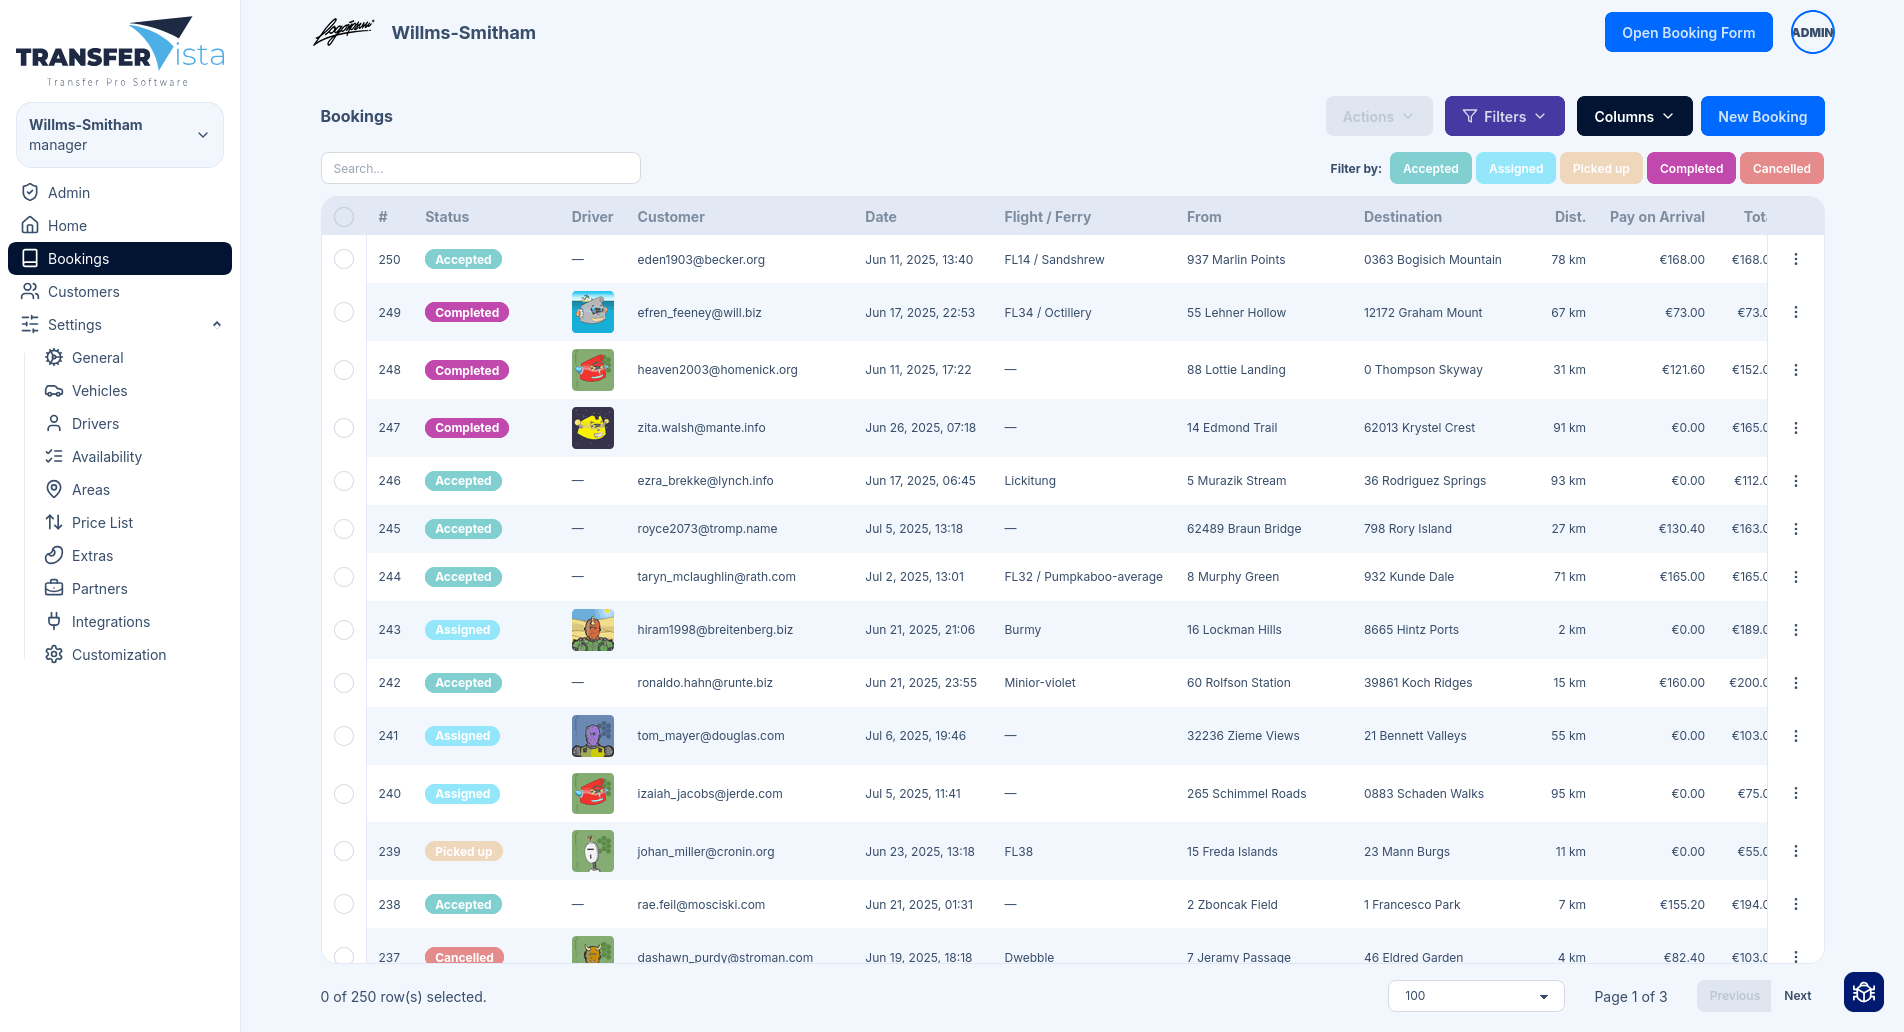The width and height of the screenshot is (1904, 1032).
Task: Open the Vehicles settings icon
Action: [x=54, y=391]
